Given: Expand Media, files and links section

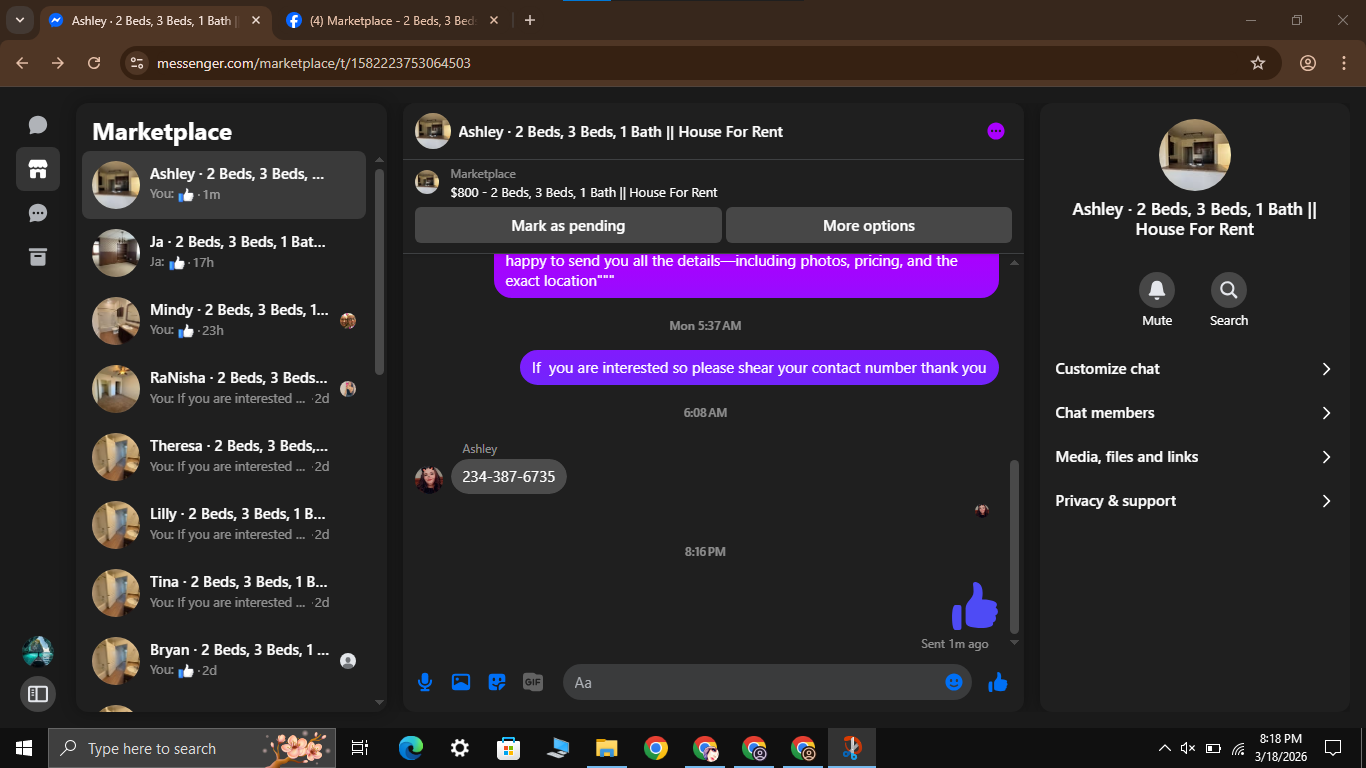Looking at the screenshot, I should (x=1194, y=457).
